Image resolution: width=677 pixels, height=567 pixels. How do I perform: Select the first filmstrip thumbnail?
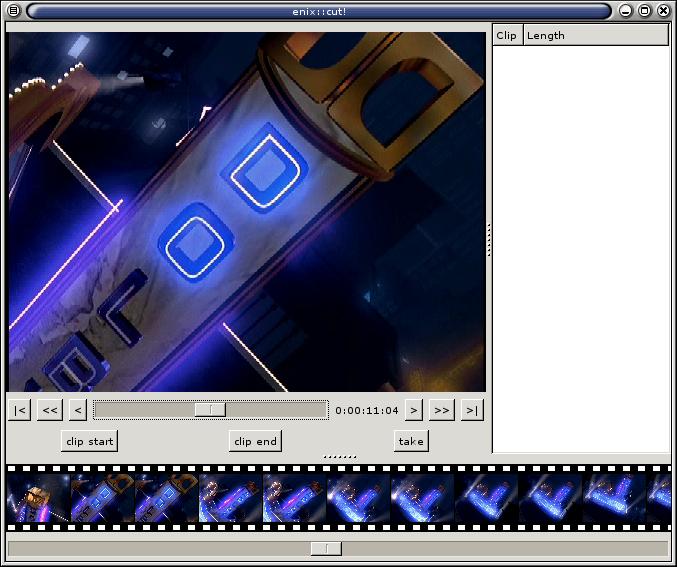pos(38,498)
